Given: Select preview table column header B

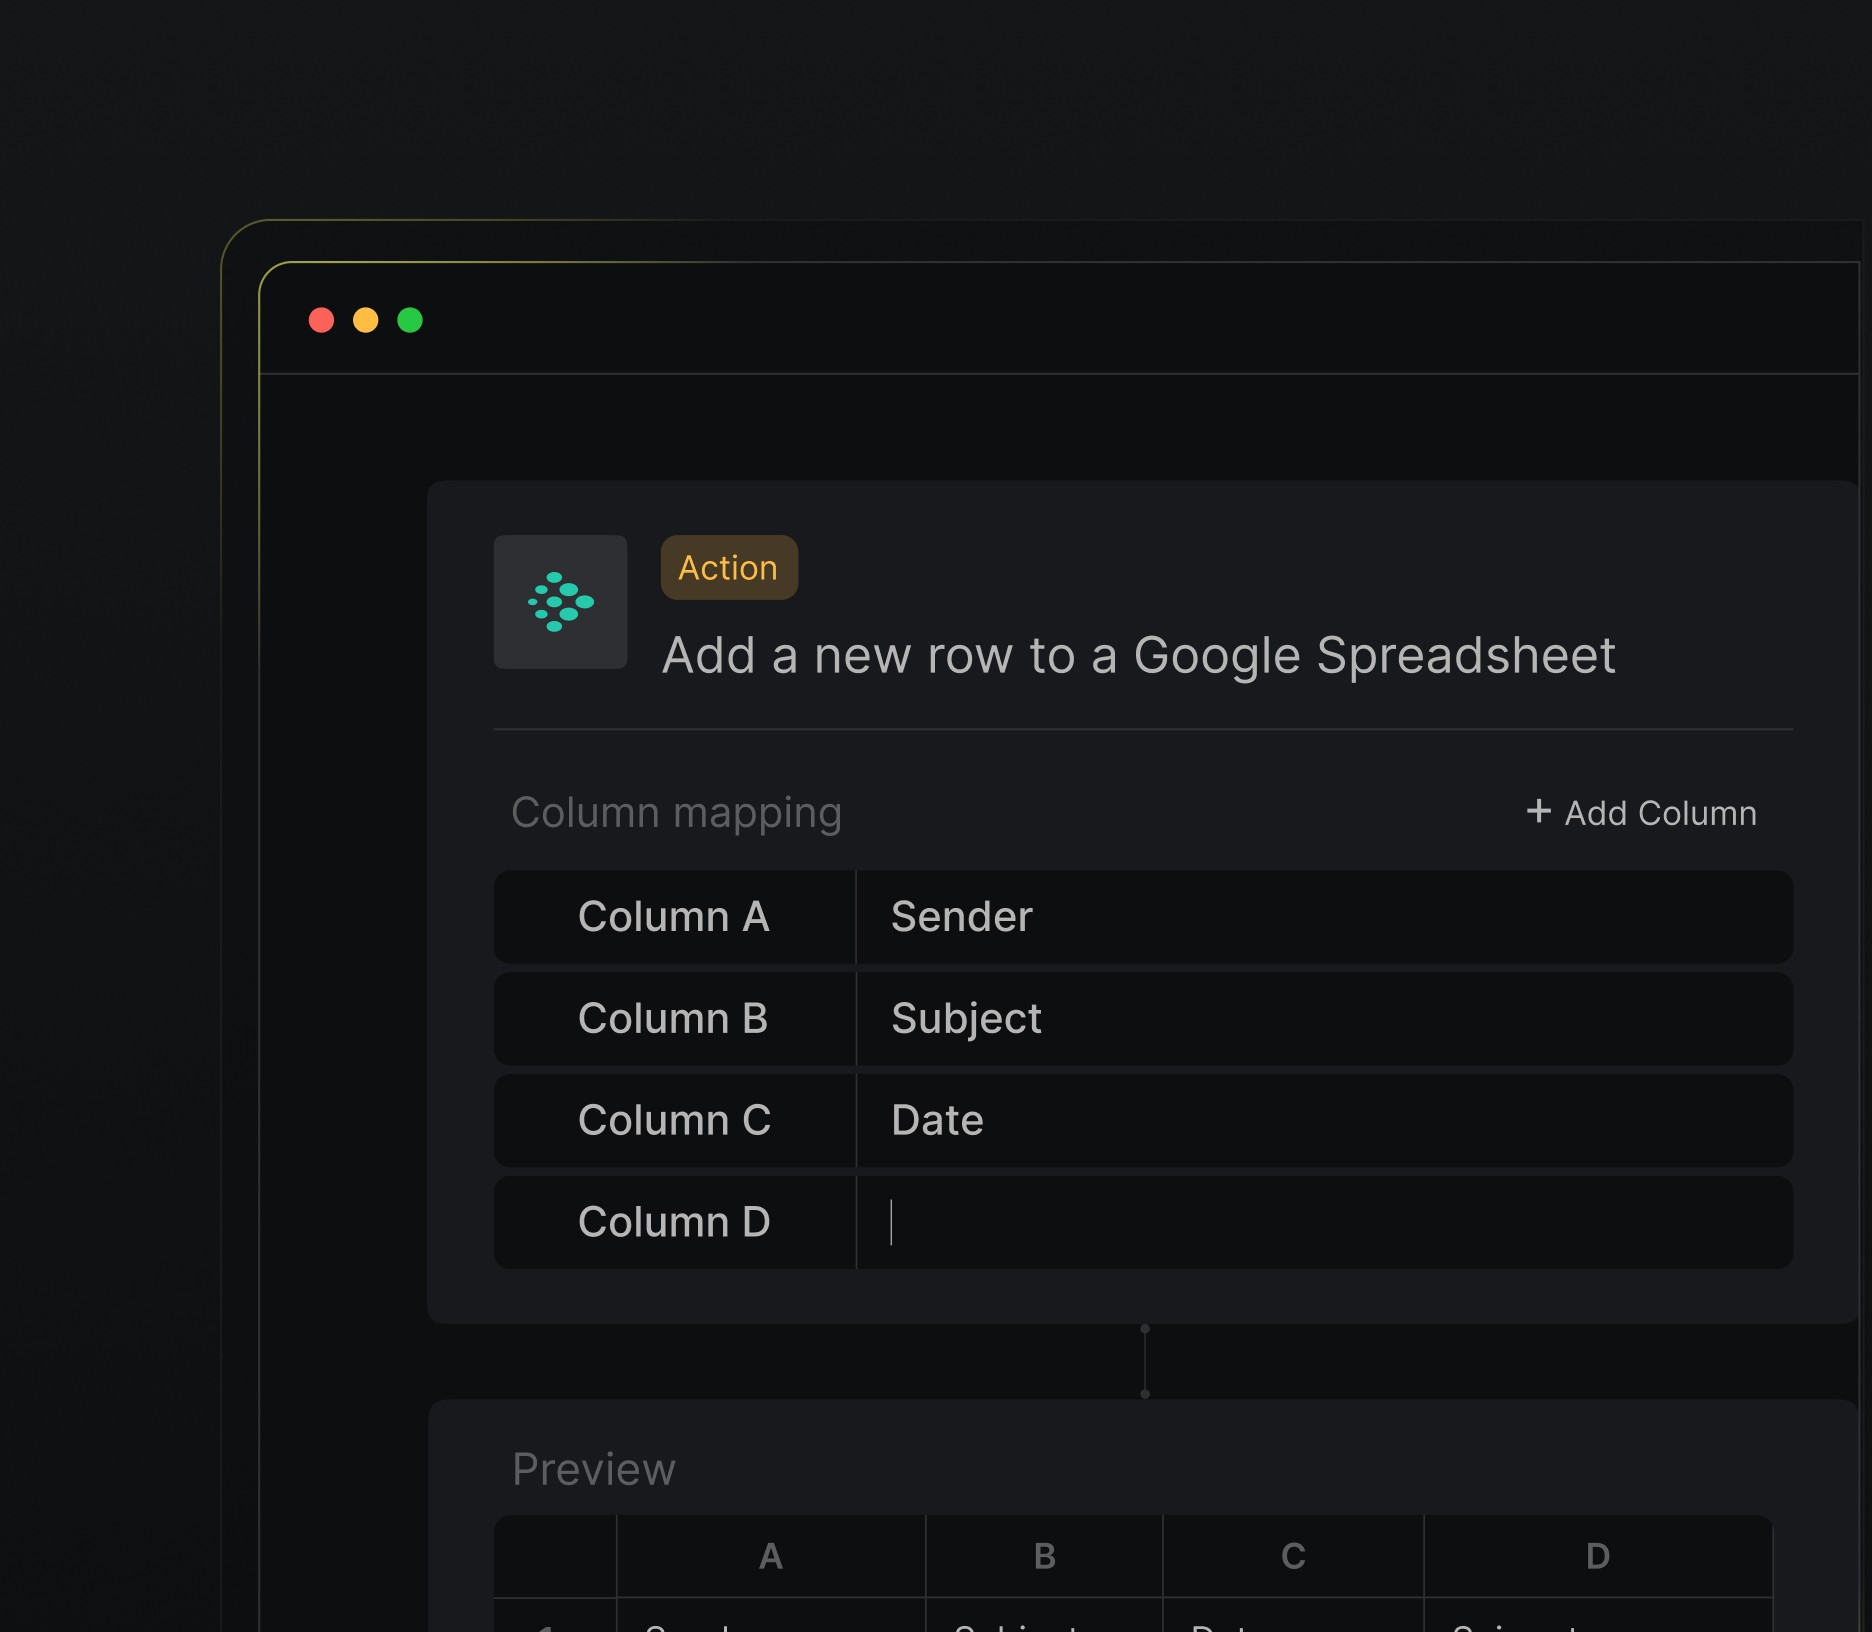Looking at the screenshot, I should tap(1044, 1556).
